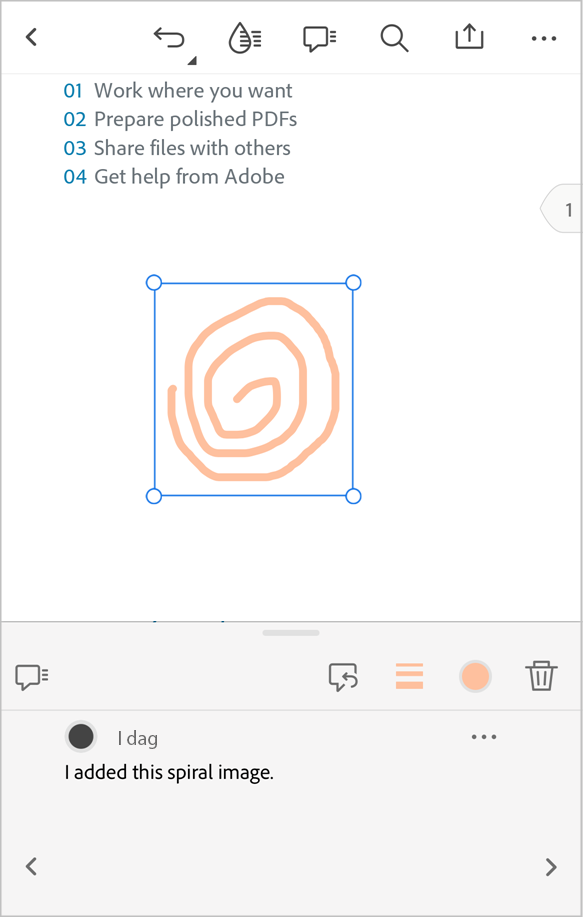The width and height of the screenshot is (583, 917).
Task: Select the color and appearance tool icon
Action: pyautogui.click(x=244, y=37)
